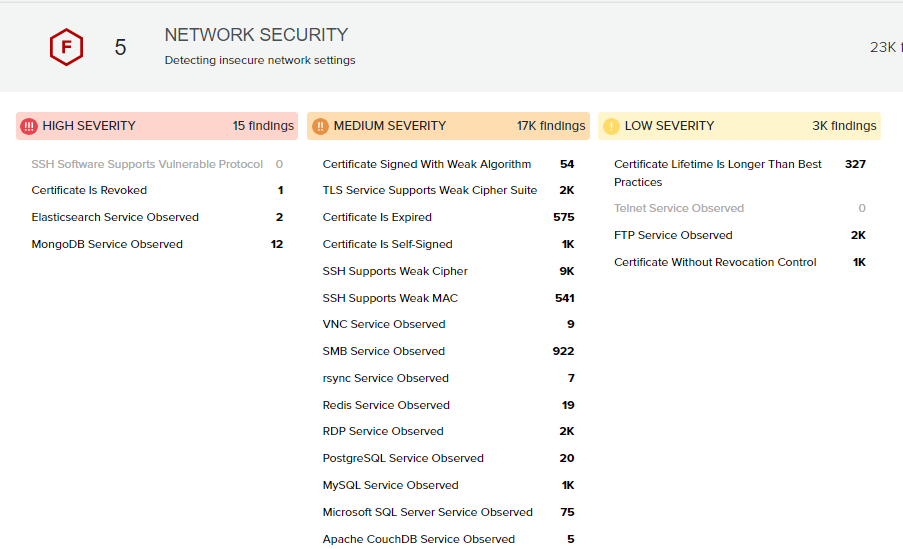View TLS Service Supports Weak Cipher Suite
Viewport: 903px width, 549px height.
coord(429,190)
